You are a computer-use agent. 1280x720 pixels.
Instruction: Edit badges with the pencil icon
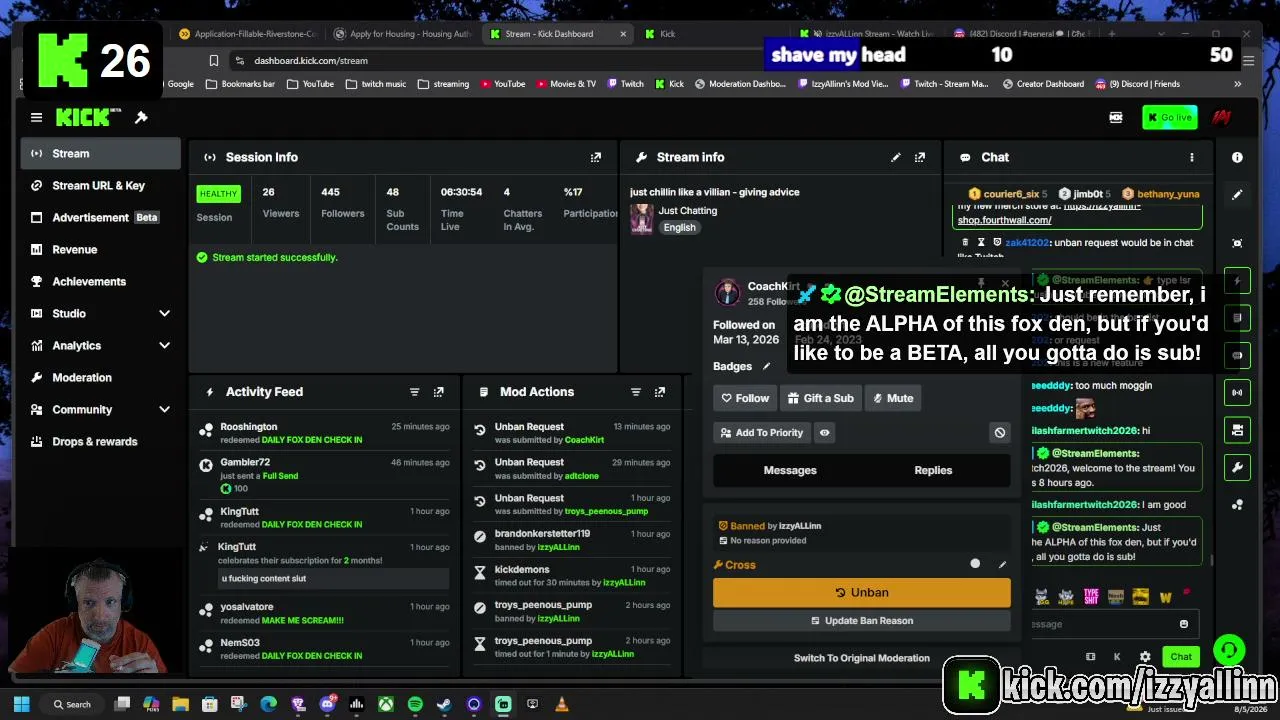pyautogui.click(x=767, y=366)
